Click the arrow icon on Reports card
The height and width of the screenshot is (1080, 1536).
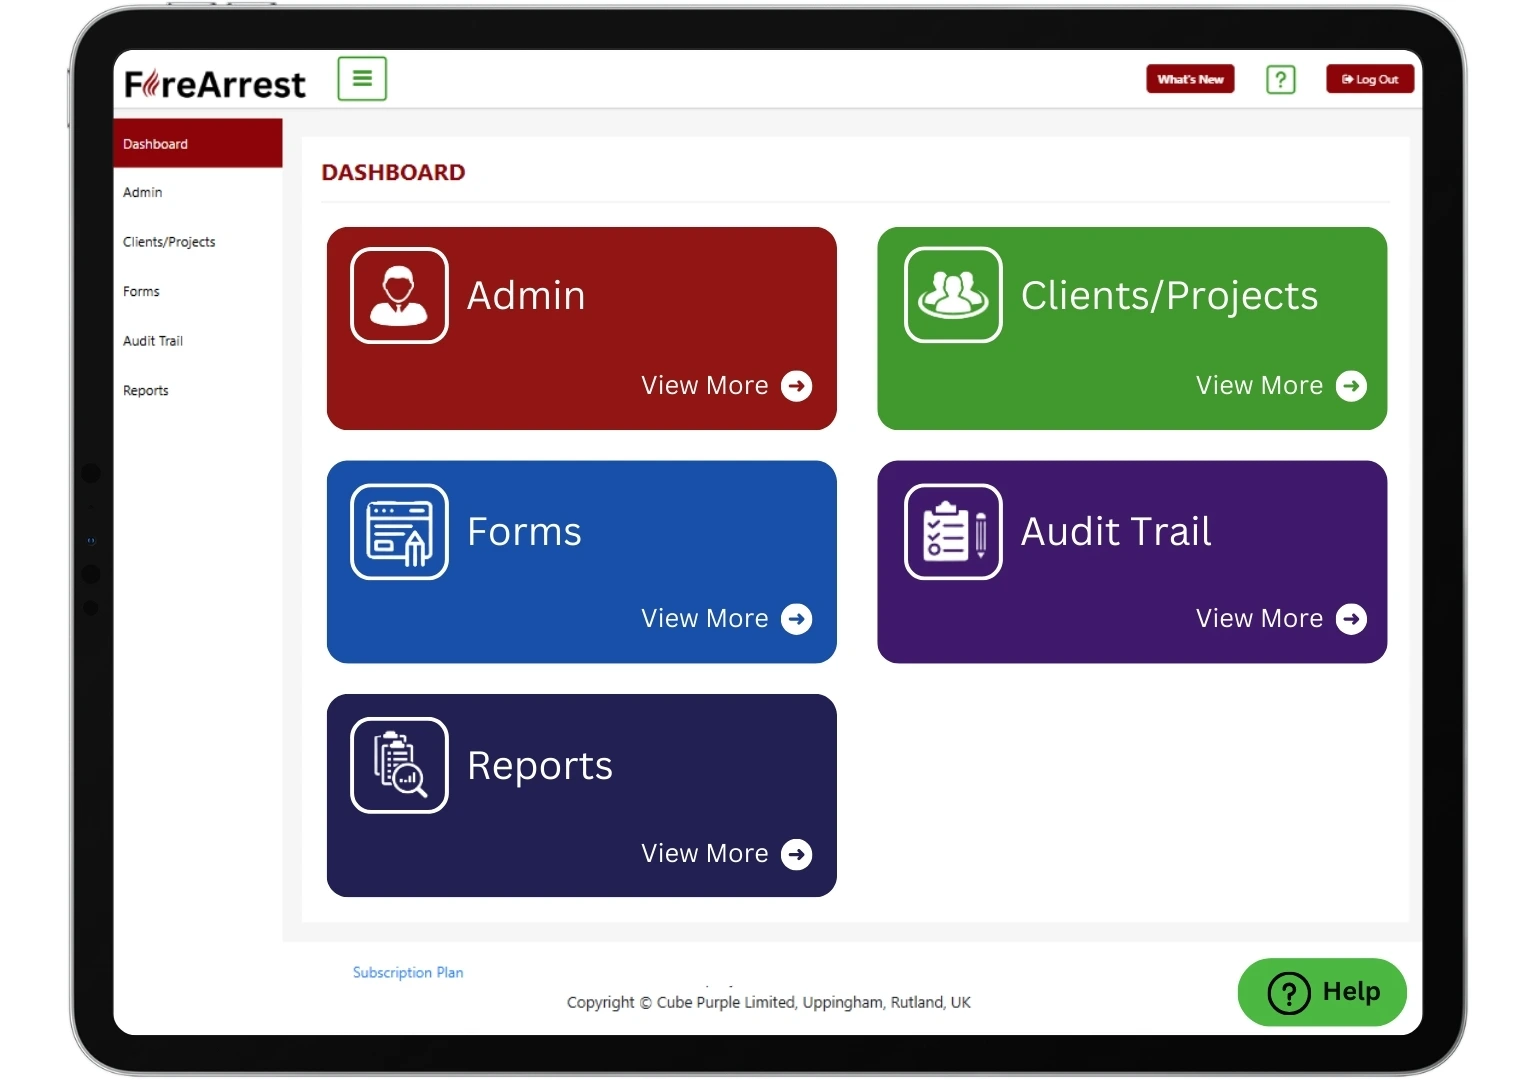click(x=796, y=854)
